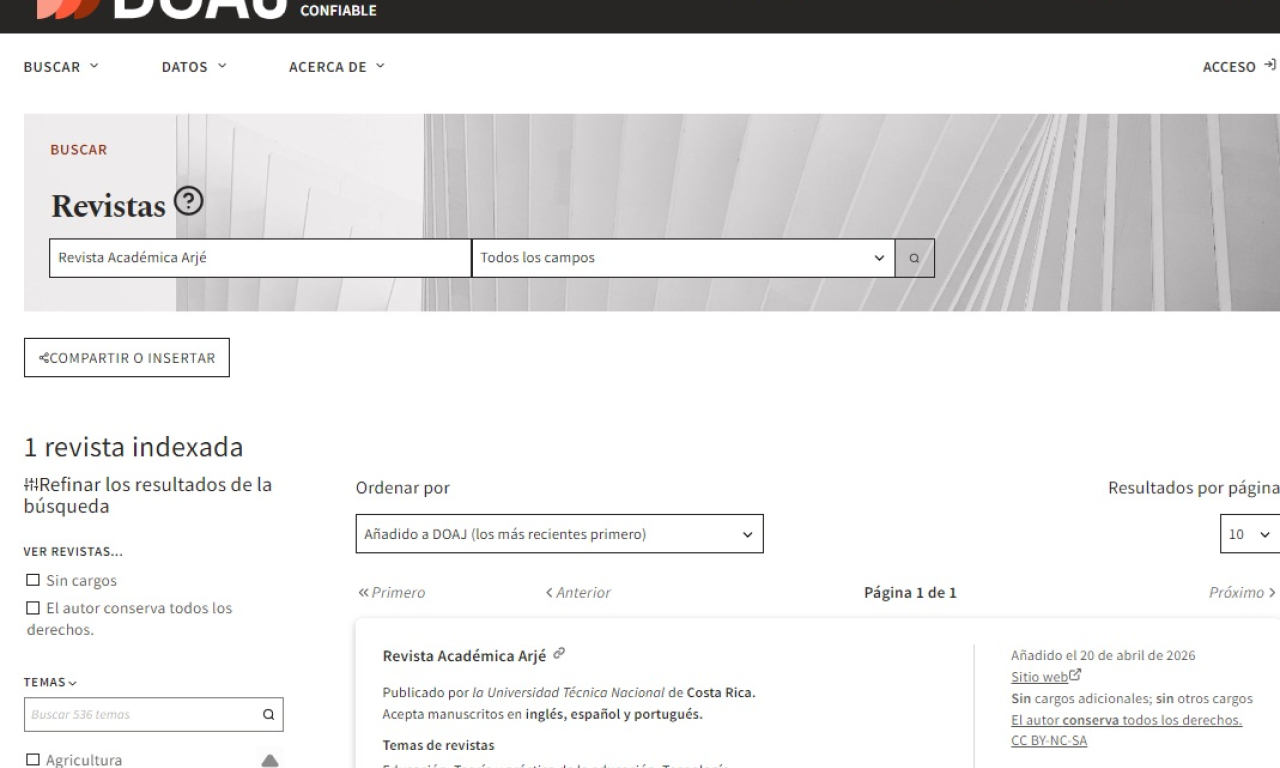Collapse the Temas filter section
1280x768 pixels.
pyautogui.click(x=51, y=682)
